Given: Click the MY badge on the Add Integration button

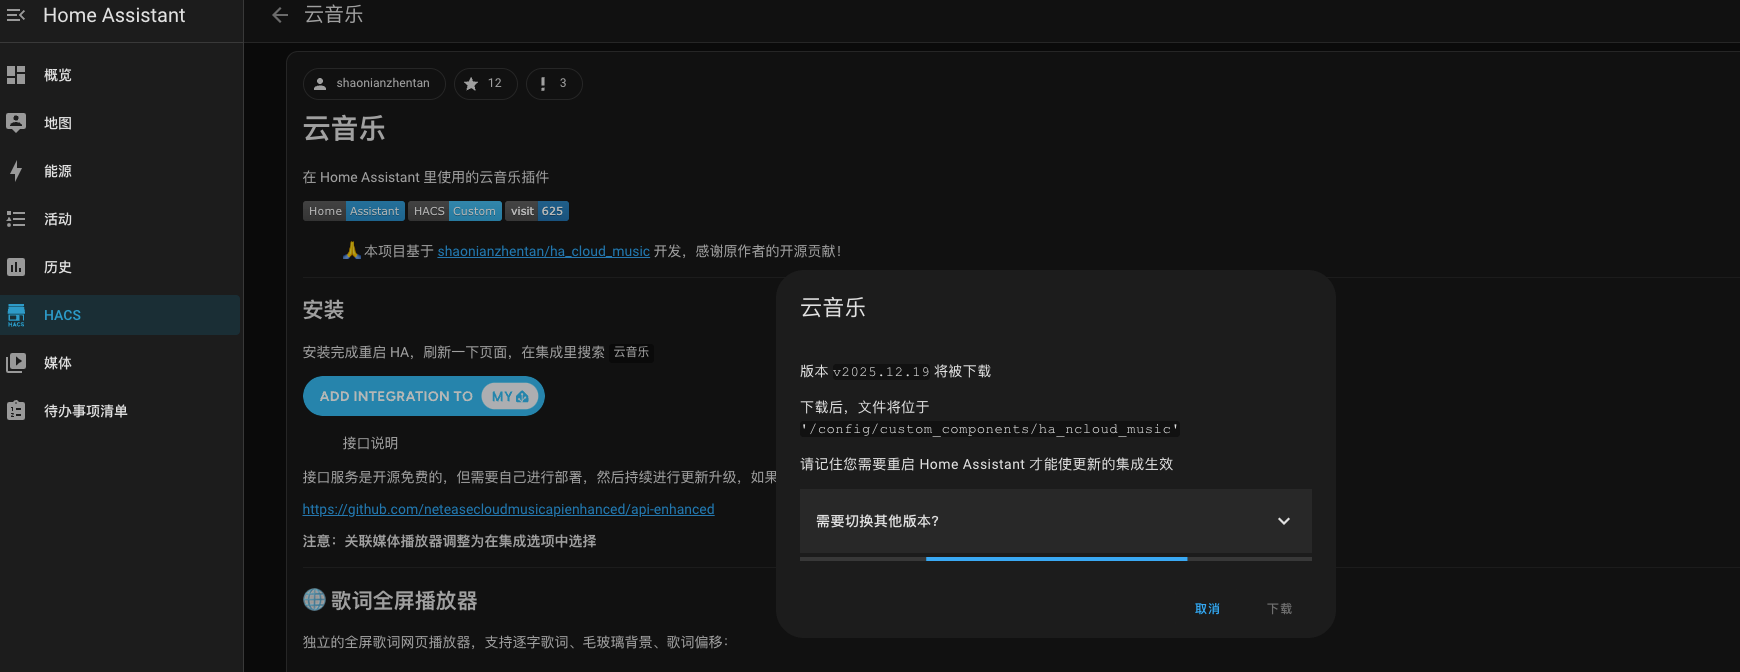Looking at the screenshot, I should click(510, 396).
